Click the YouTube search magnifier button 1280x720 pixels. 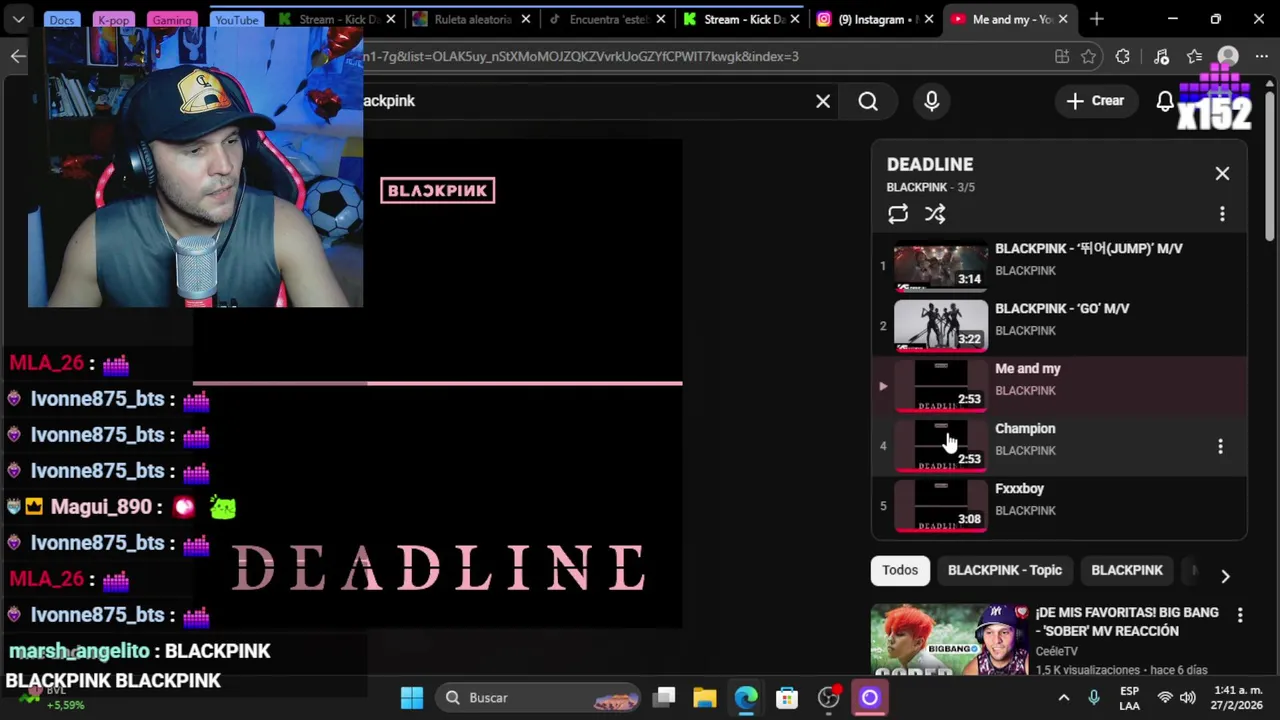(x=868, y=101)
